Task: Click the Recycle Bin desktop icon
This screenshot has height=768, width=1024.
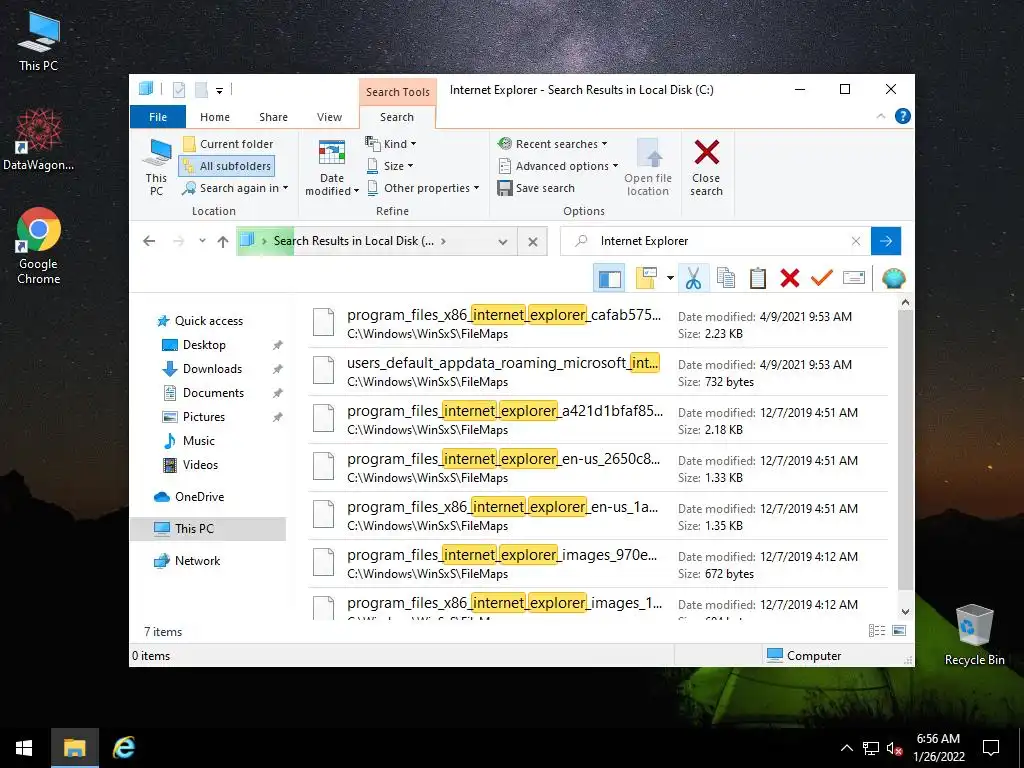Action: [x=974, y=635]
